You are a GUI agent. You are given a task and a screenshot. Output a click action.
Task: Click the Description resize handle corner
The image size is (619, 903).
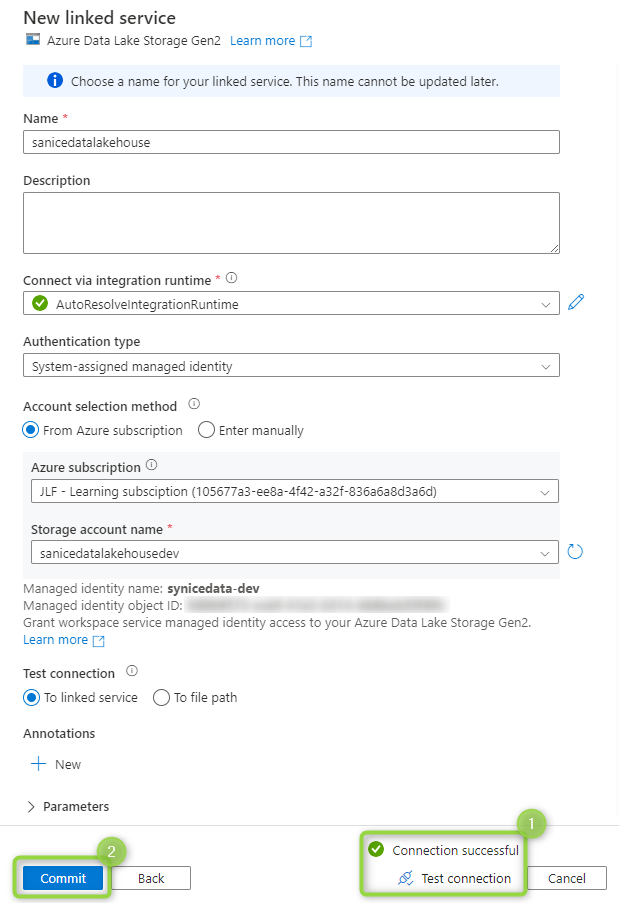click(x=554, y=248)
